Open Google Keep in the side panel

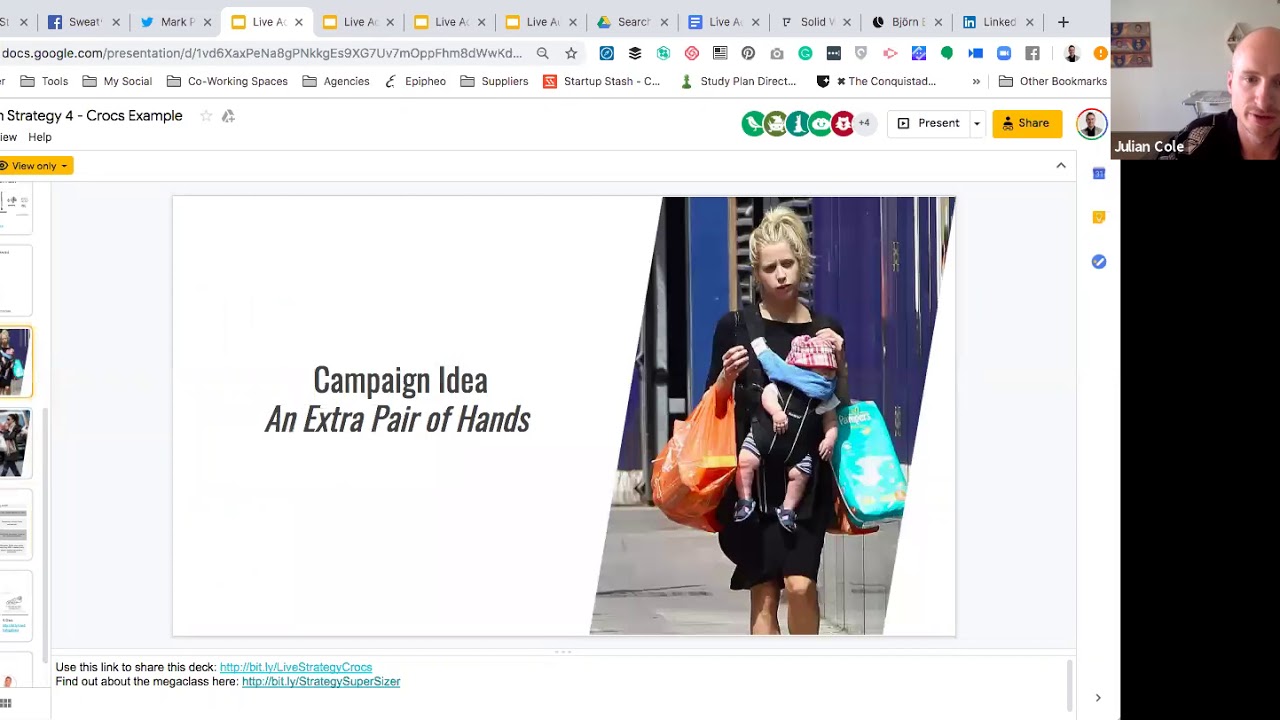coord(1099,217)
